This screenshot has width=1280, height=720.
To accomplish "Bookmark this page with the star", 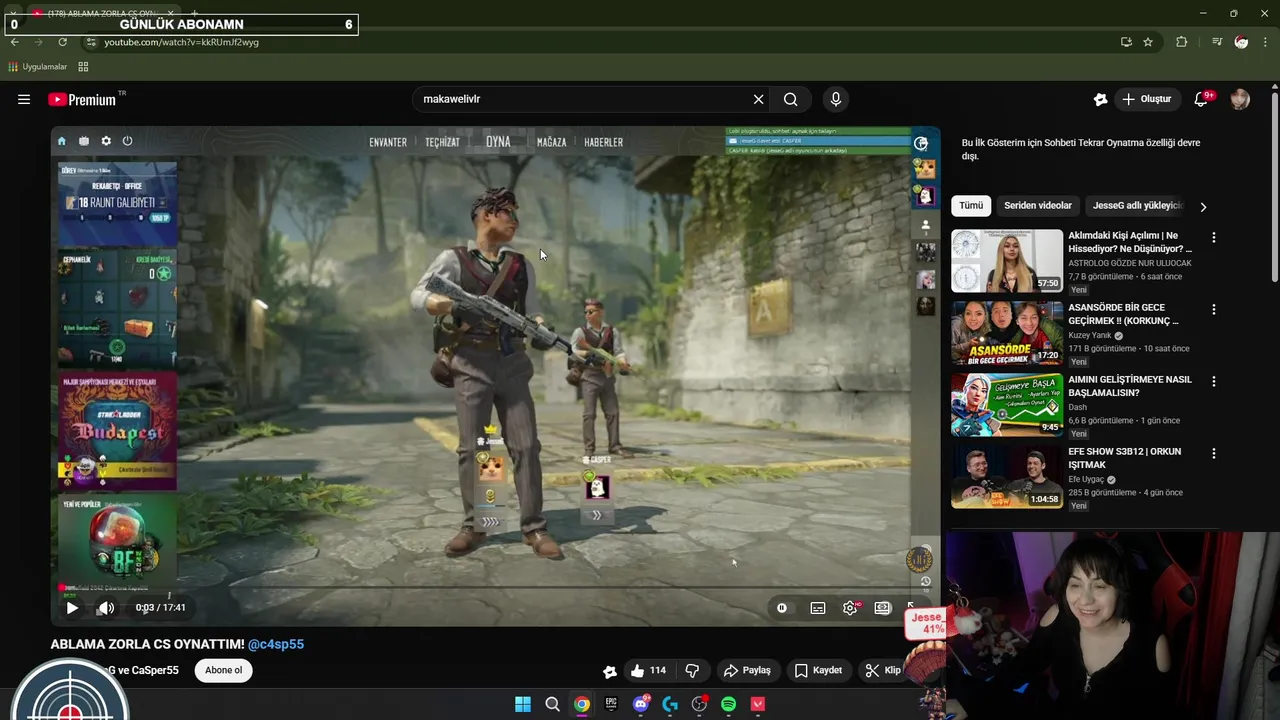I will (x=1148, y=42).
